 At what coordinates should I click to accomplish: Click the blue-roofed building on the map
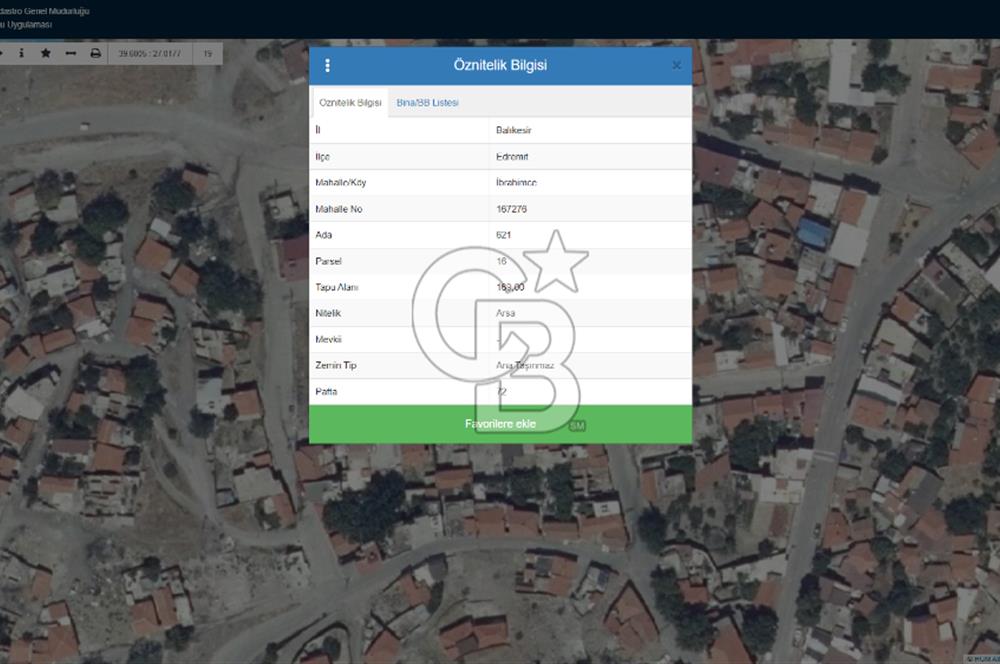[x=813, y=234]
